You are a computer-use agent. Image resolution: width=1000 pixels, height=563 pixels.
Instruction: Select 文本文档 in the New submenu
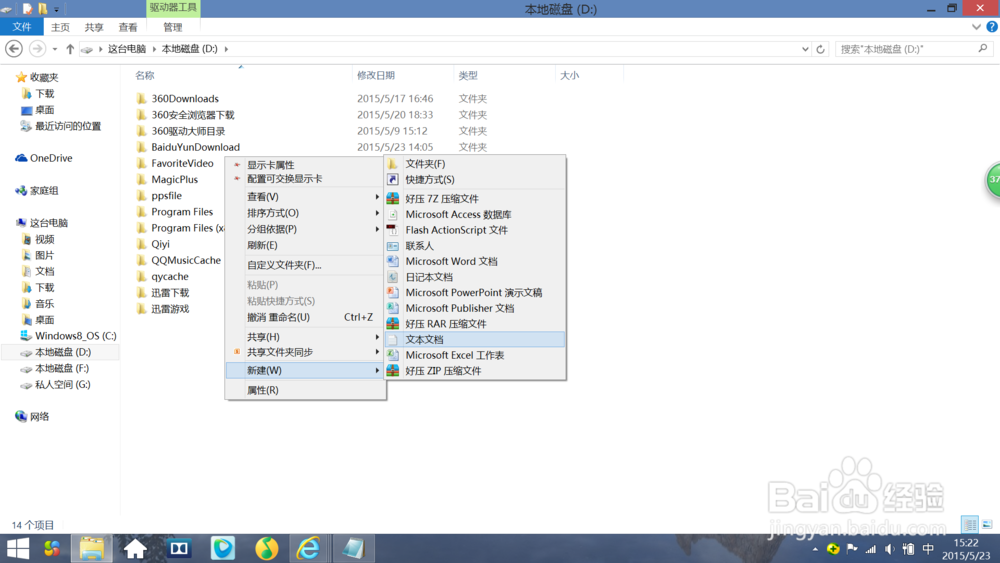pos(475,339)
